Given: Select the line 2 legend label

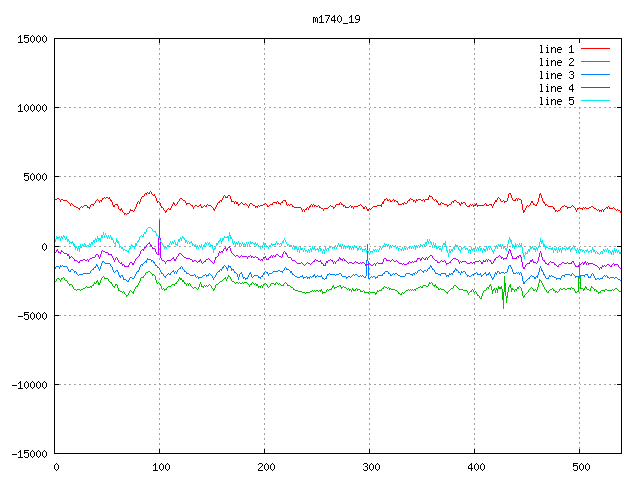Looking at the screenshot, I should point(557,62).
